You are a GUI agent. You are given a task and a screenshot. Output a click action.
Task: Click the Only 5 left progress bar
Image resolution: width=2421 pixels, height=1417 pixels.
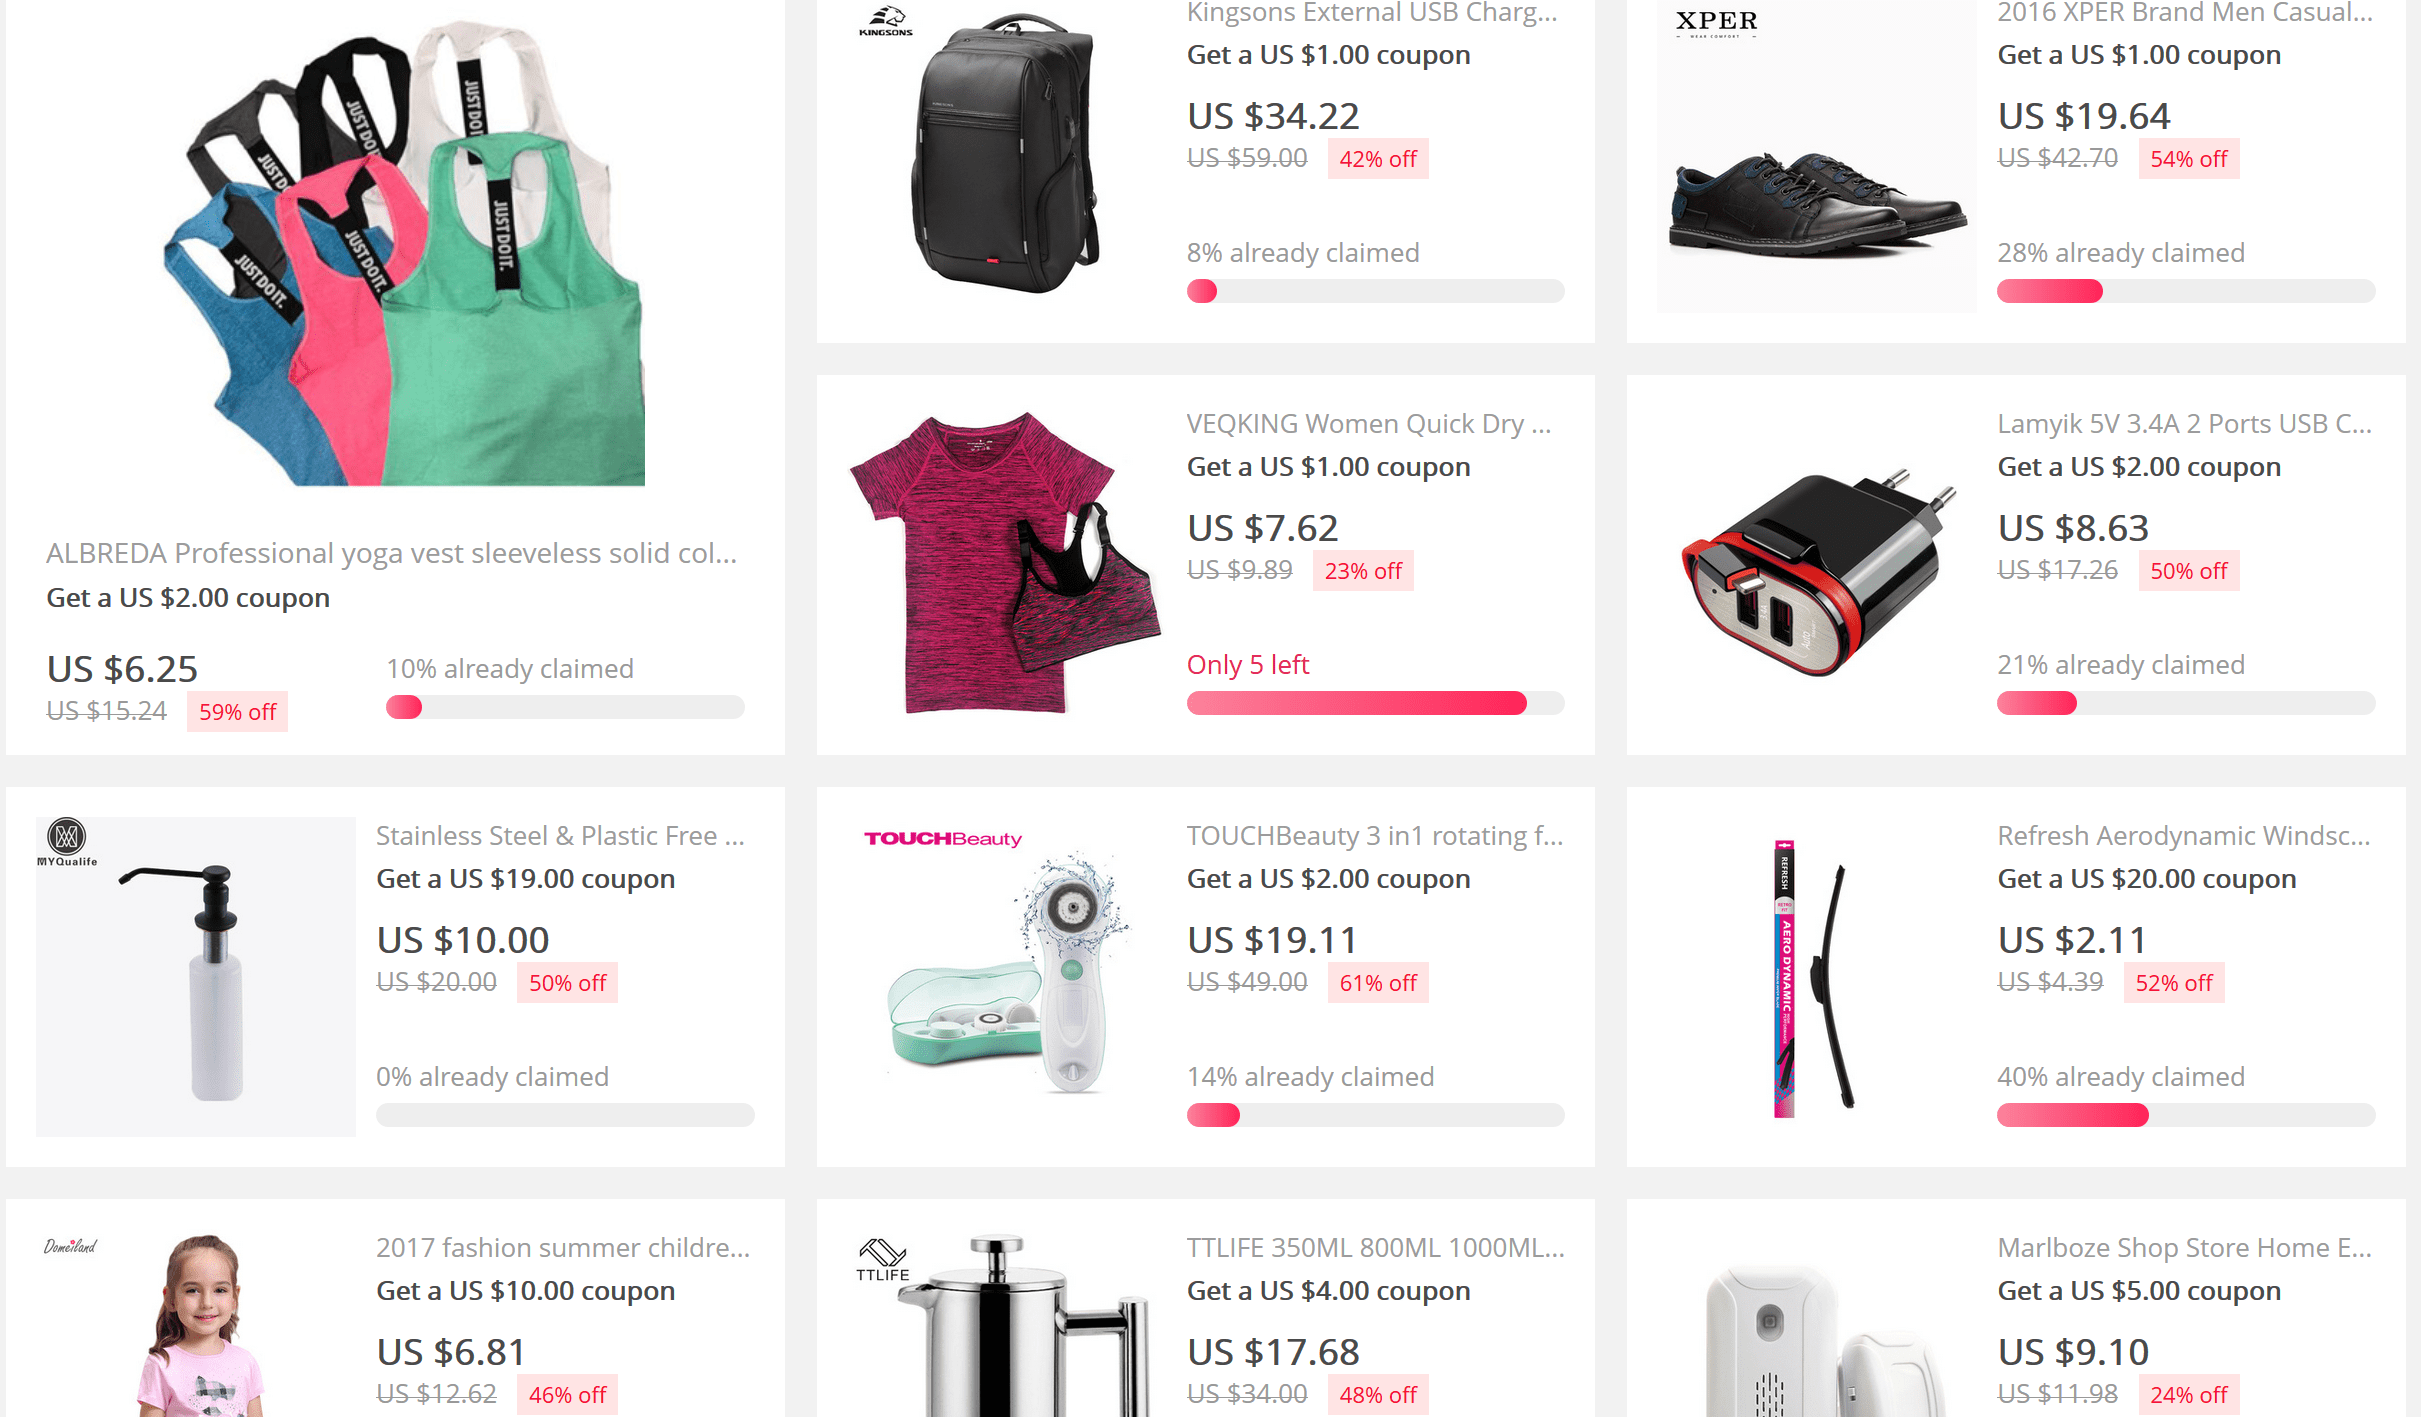(x=1375, y=703)
